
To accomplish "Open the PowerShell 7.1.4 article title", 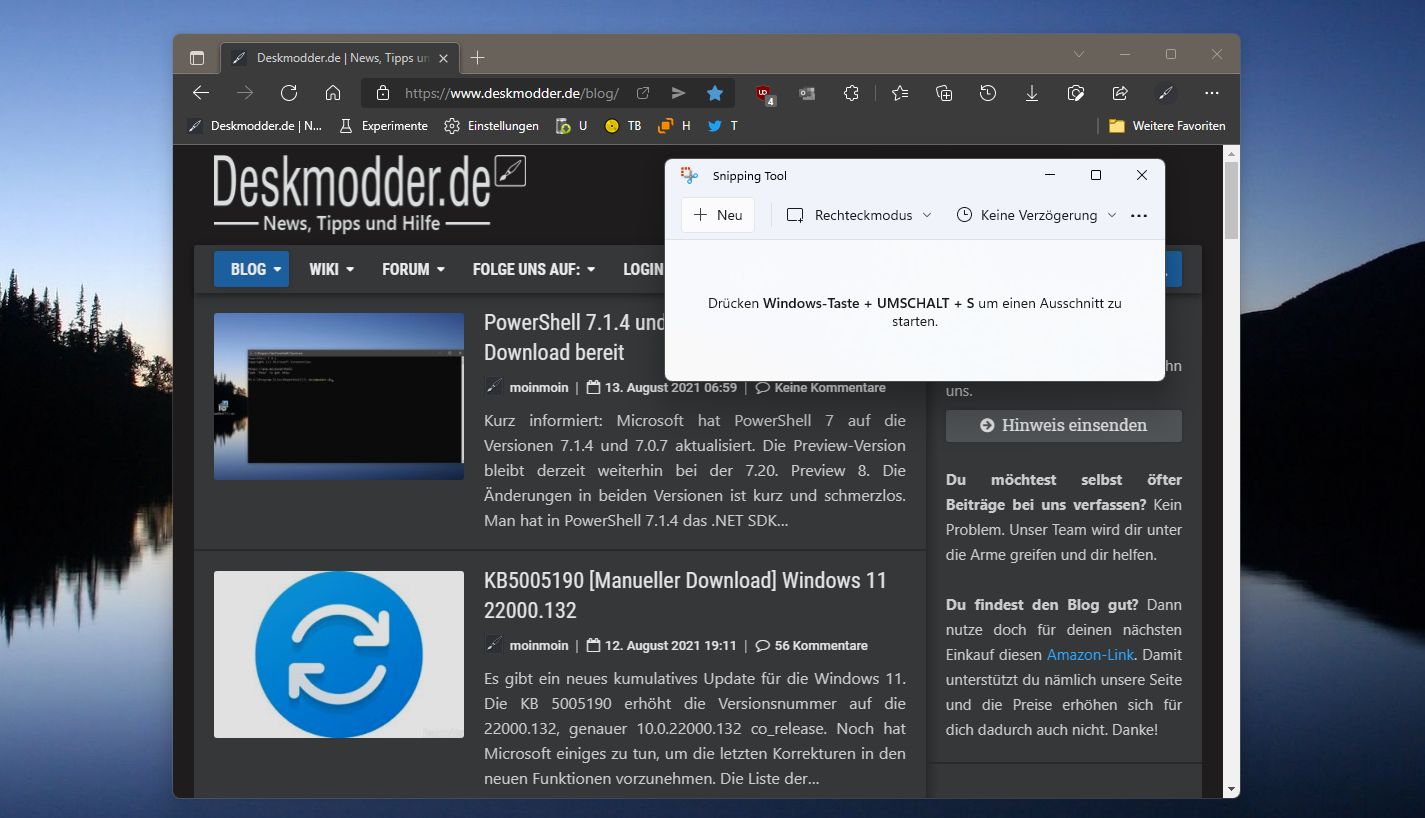I will click(x=574, y=337).
